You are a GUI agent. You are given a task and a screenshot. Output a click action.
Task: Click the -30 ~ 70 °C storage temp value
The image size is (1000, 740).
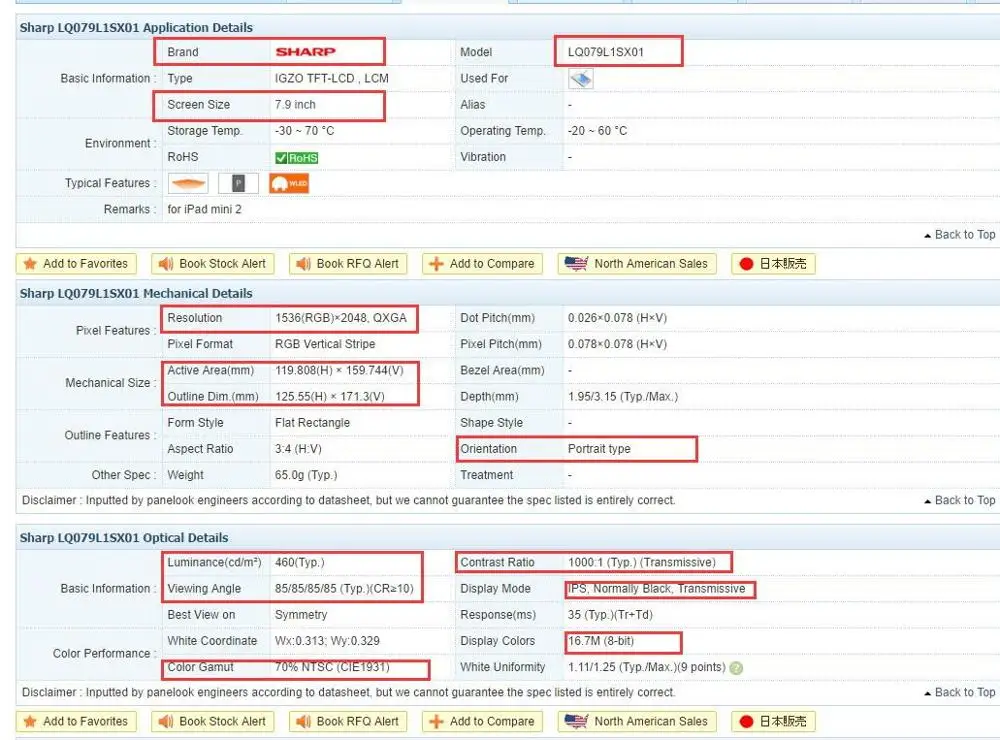point(304,131)
